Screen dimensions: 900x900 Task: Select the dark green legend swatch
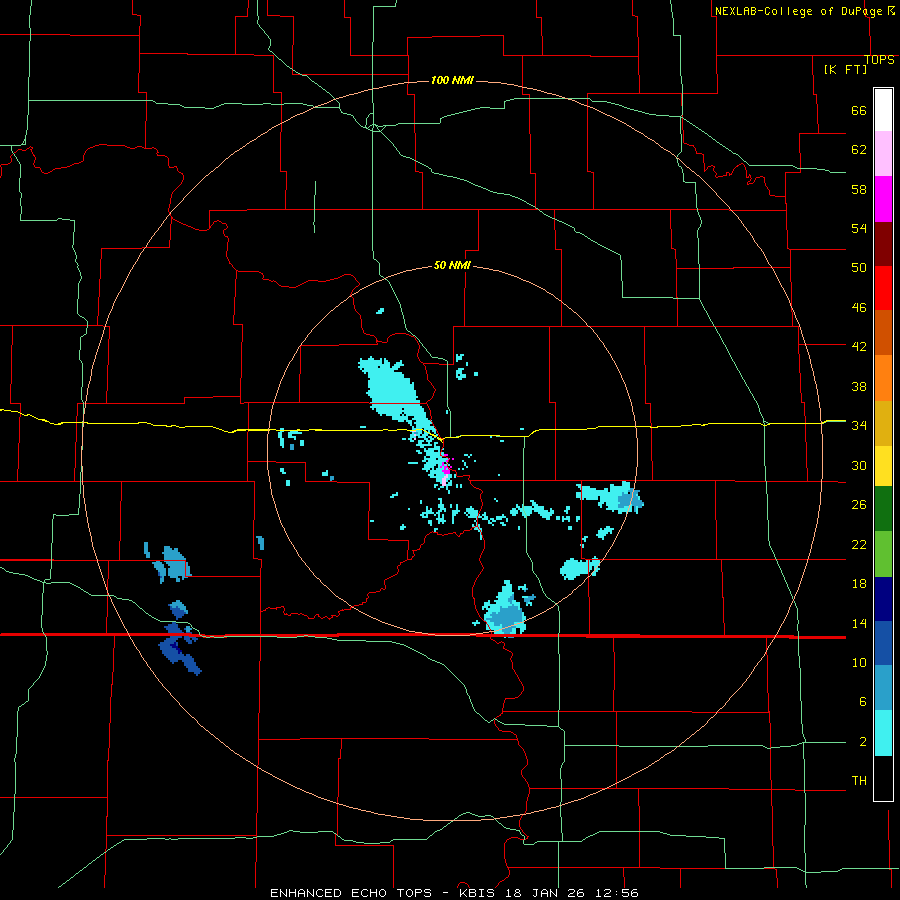[883, 509]
